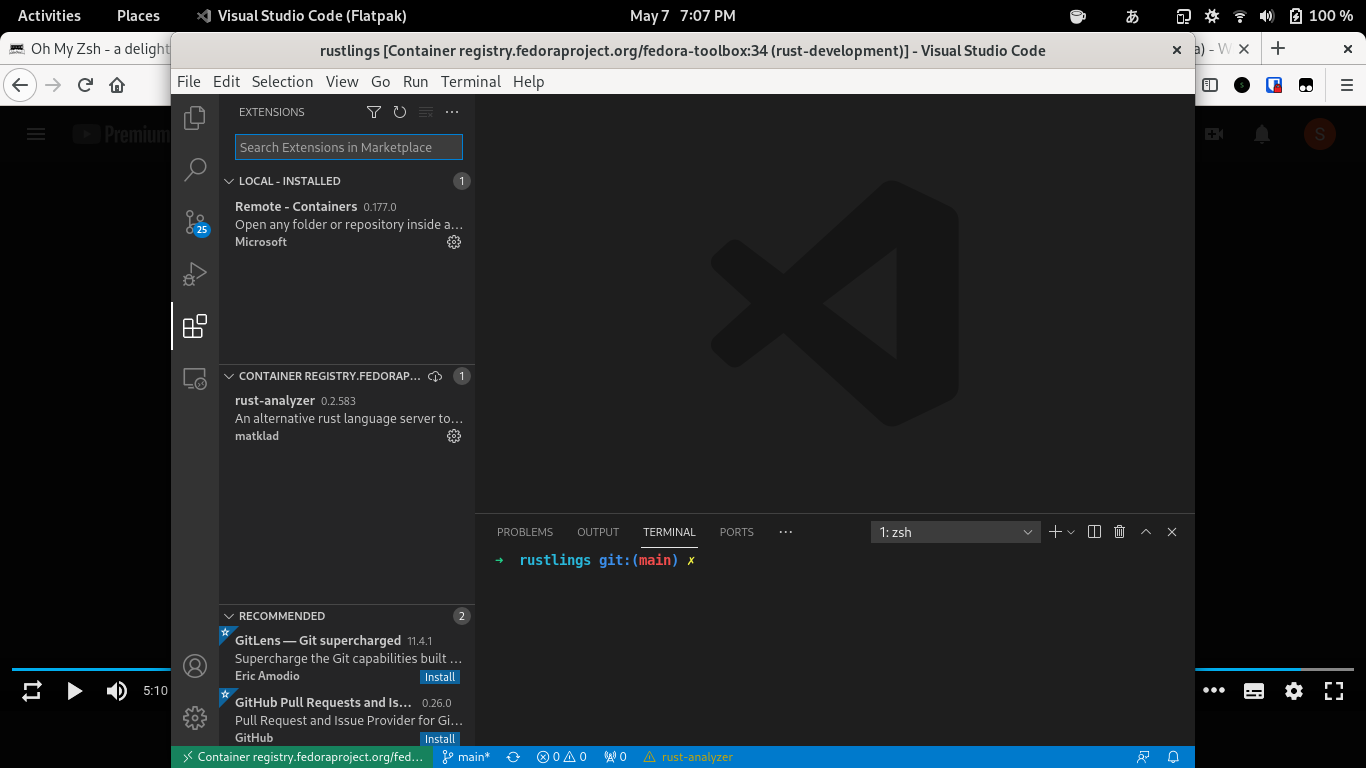Screen dimensions: 1366x768
Task: Open the Explorer view in activity bar
Action: click(x=195, y=118)
